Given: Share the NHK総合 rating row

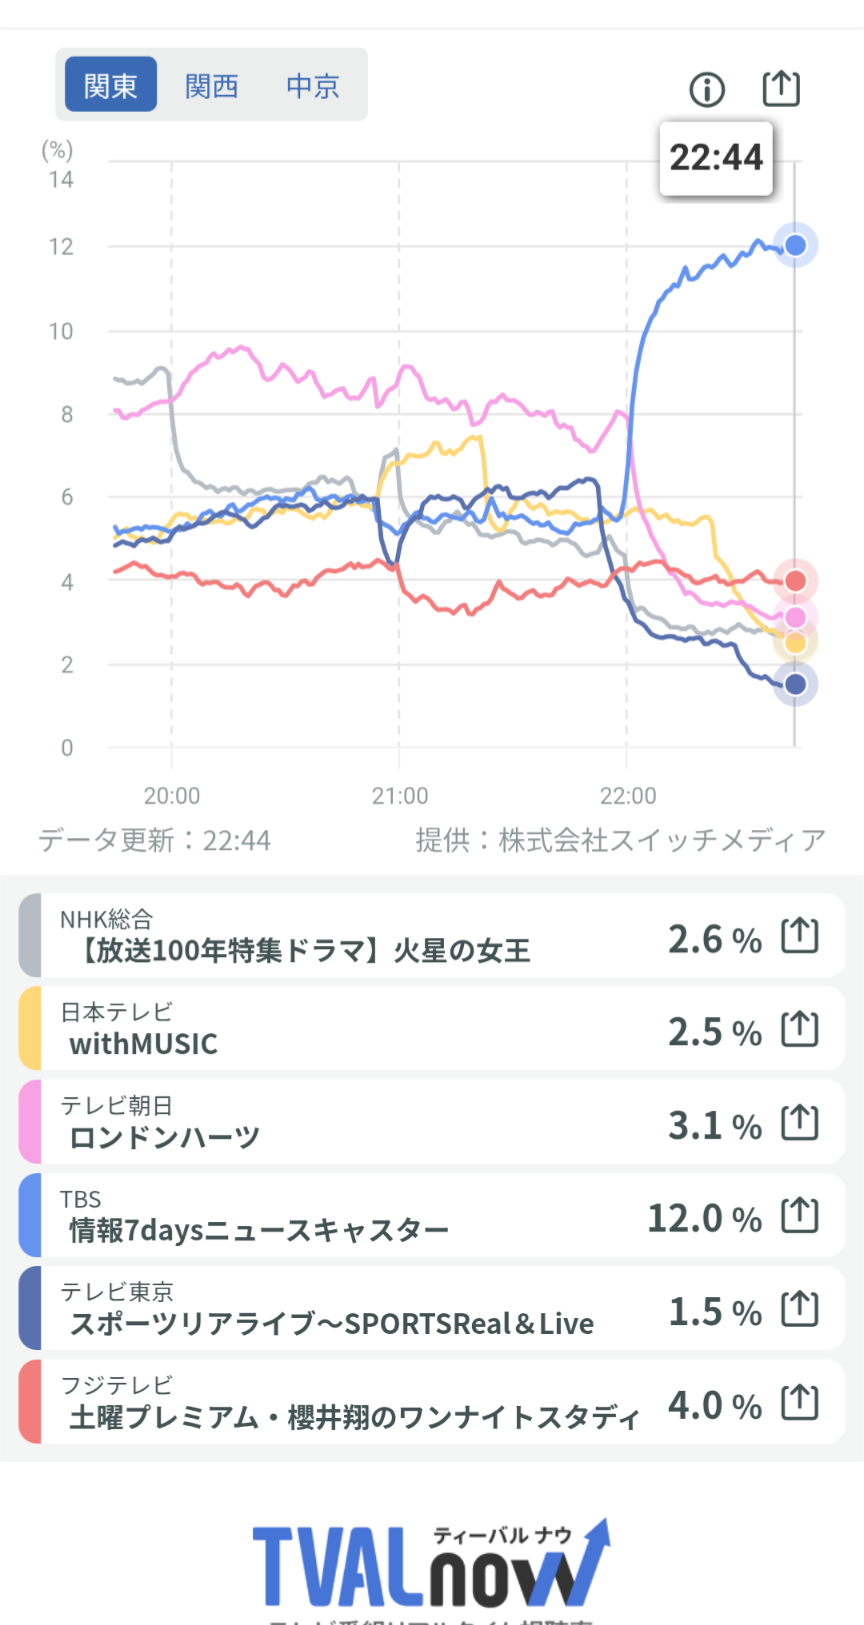Looking at the screenshot, I should coord(800,936).
